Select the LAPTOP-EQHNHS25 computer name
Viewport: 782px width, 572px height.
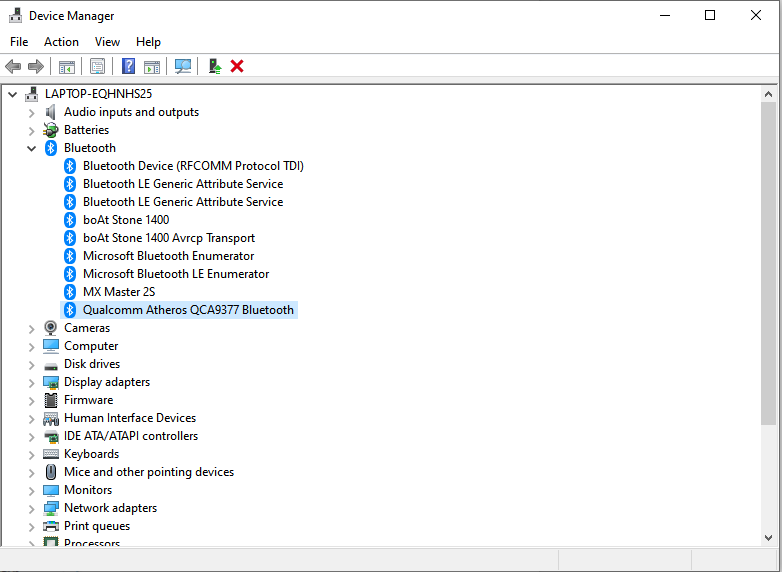click(98, 94)
